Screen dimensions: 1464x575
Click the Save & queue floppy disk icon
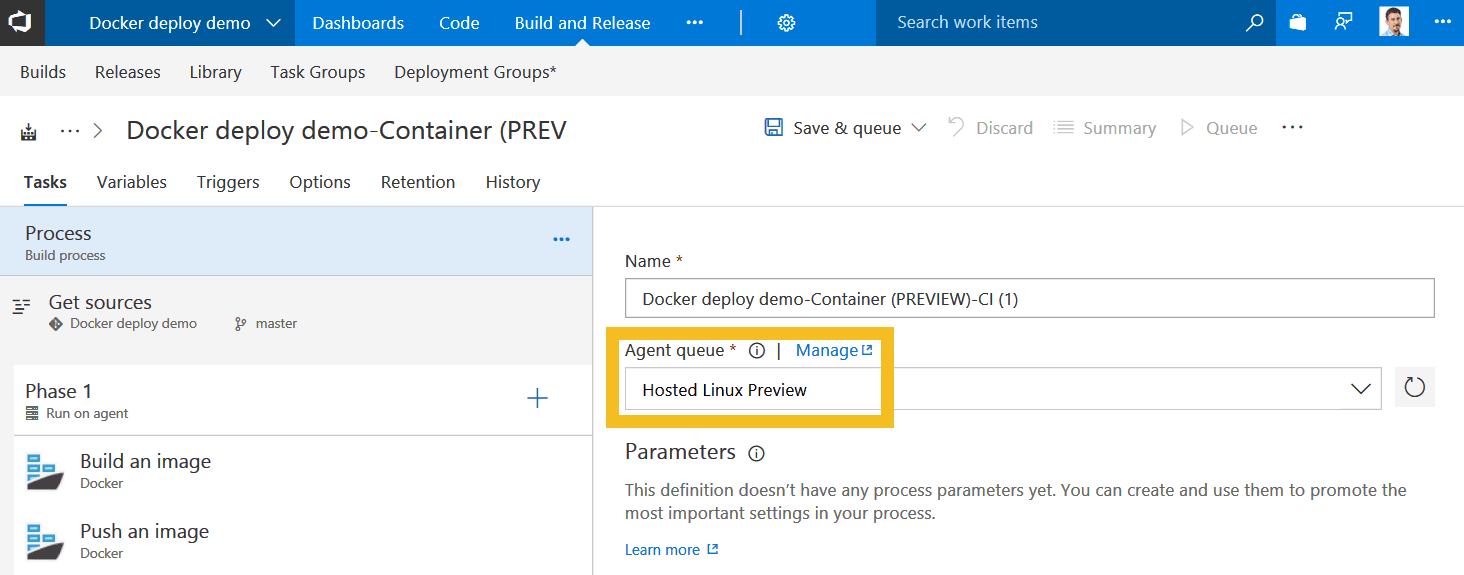click(x=773, y=127)
